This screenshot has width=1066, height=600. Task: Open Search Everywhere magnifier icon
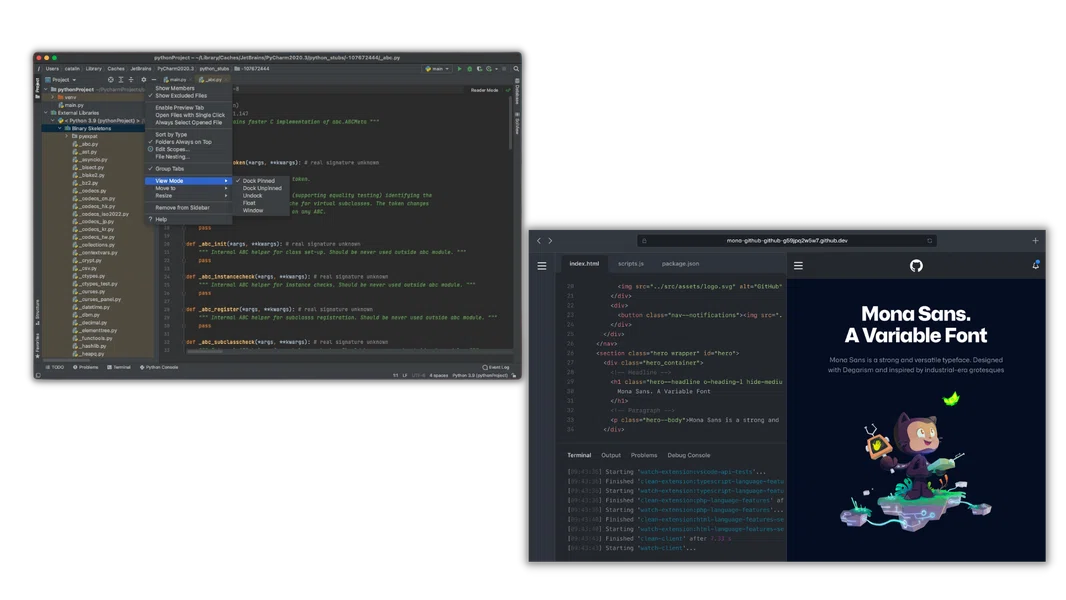click(516, 69)
